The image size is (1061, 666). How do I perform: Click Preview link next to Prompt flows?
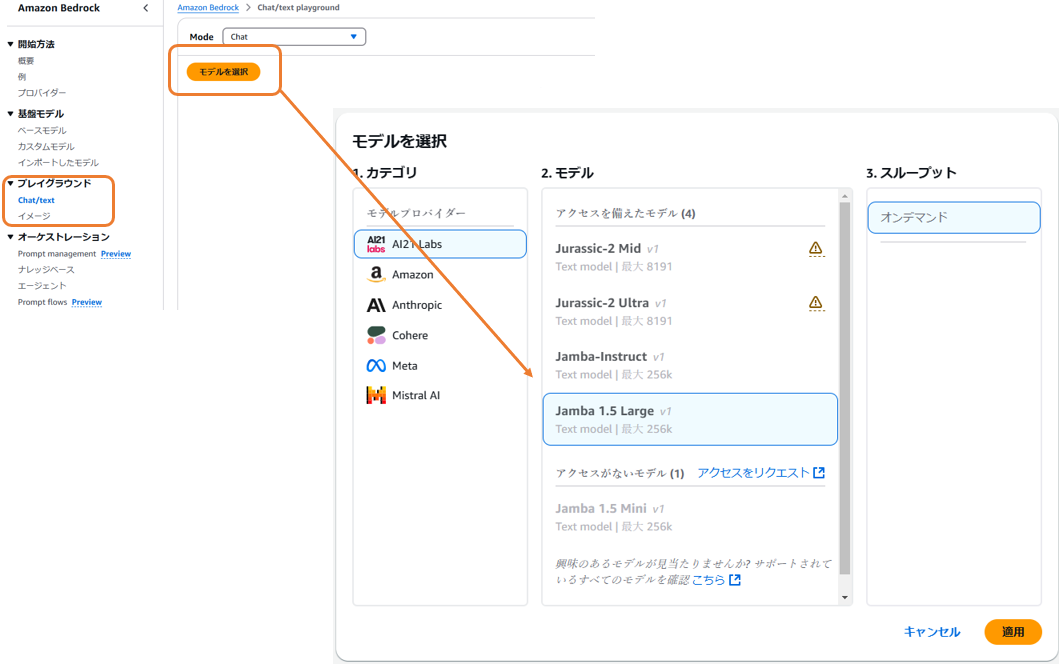coord(87,303)
